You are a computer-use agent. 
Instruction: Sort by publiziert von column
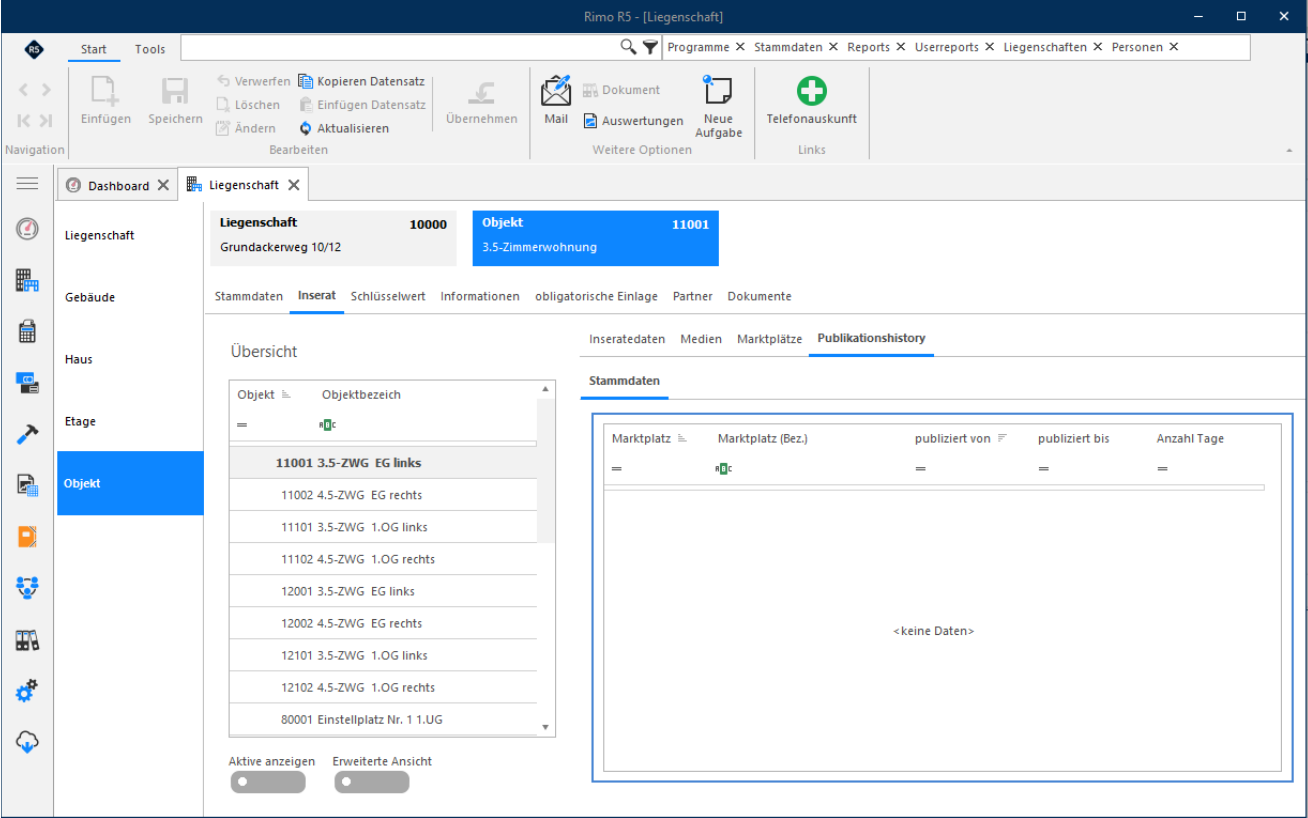click(x=953, y=438)
